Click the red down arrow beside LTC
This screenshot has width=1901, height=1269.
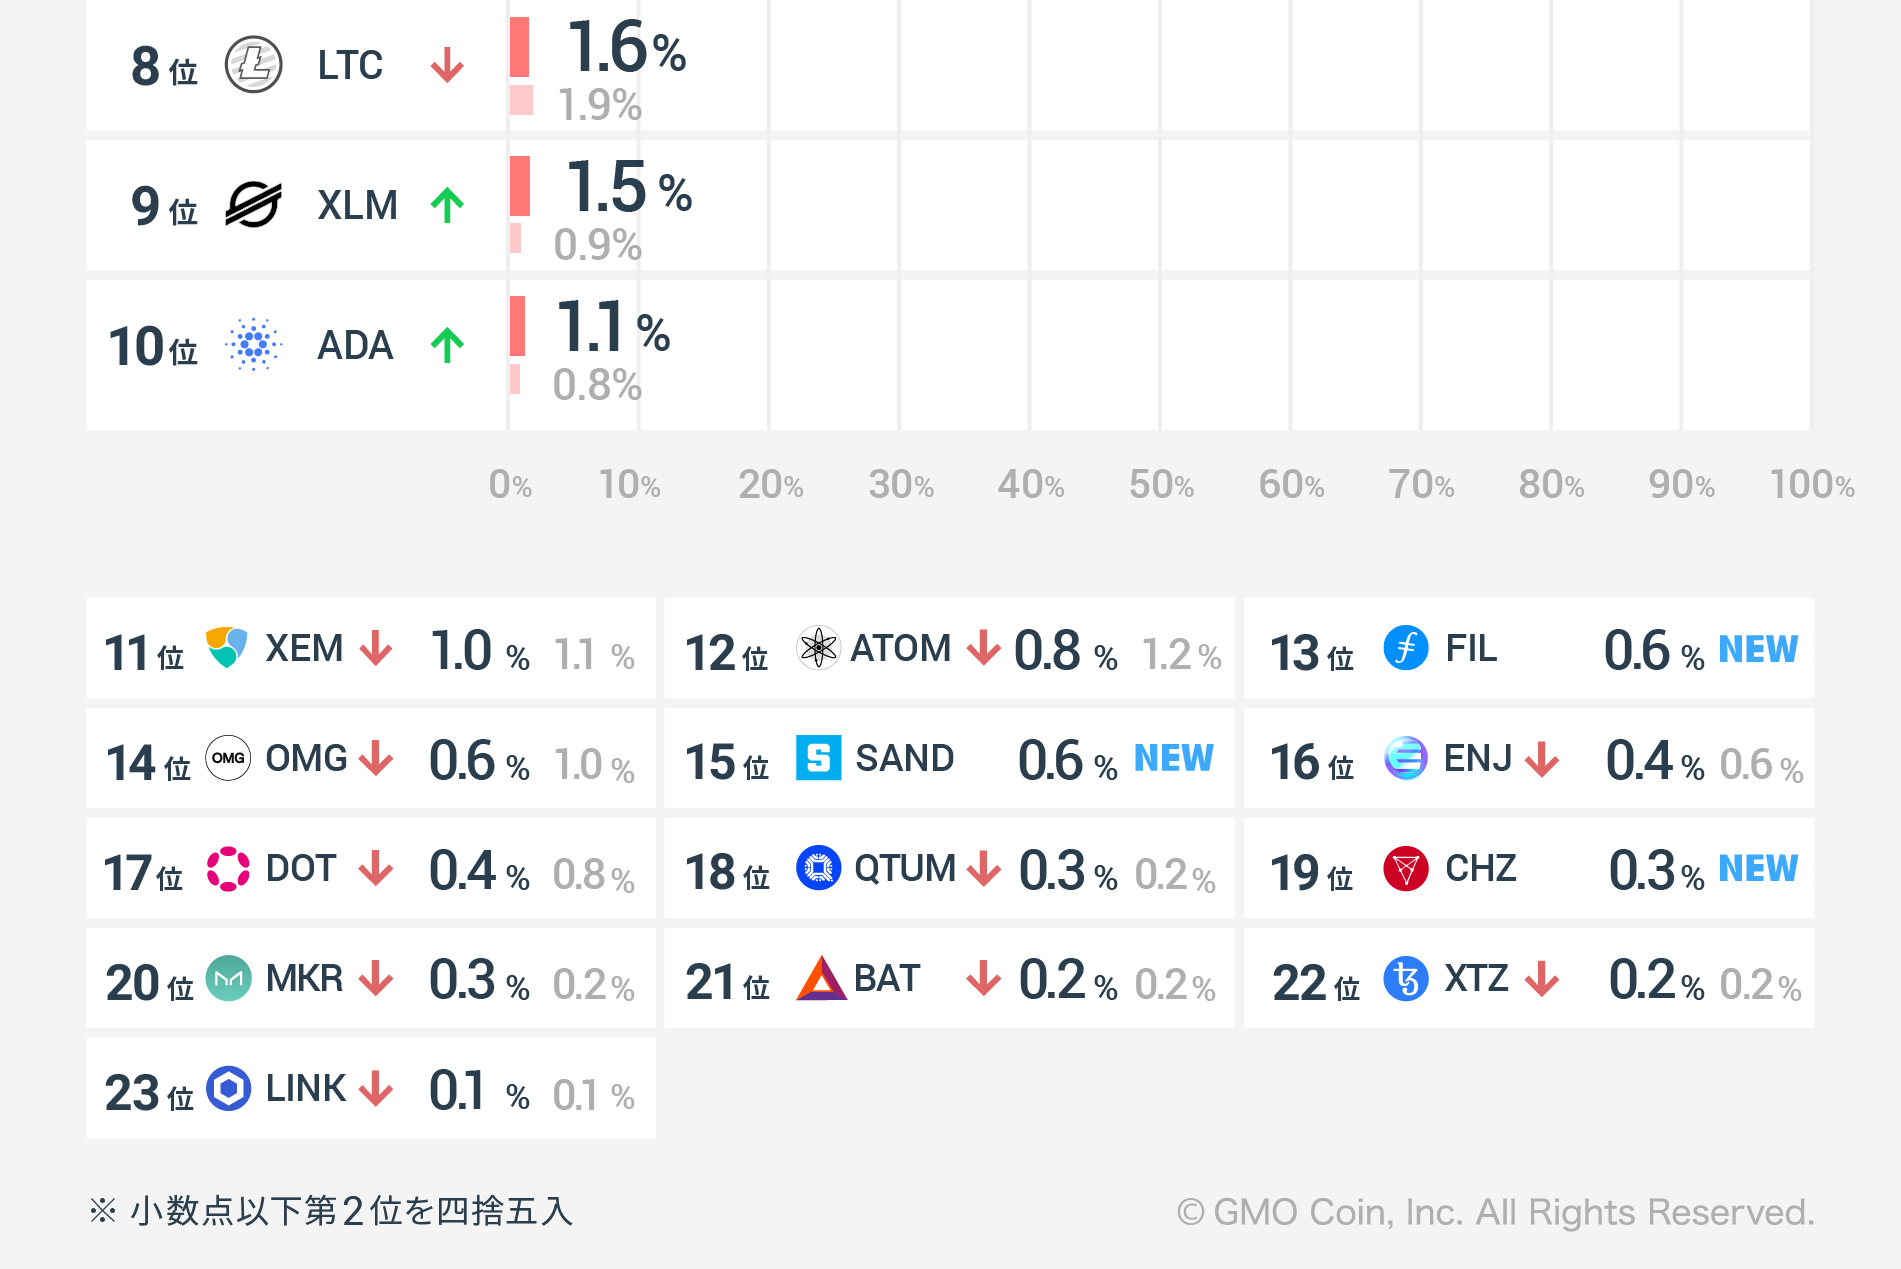[447, 66]
